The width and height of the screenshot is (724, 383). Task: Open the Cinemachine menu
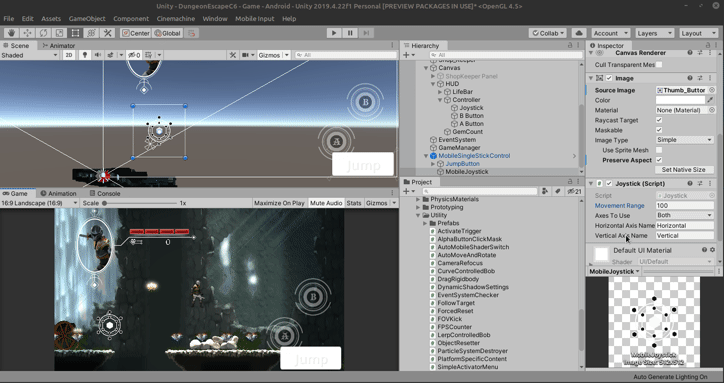175,19
